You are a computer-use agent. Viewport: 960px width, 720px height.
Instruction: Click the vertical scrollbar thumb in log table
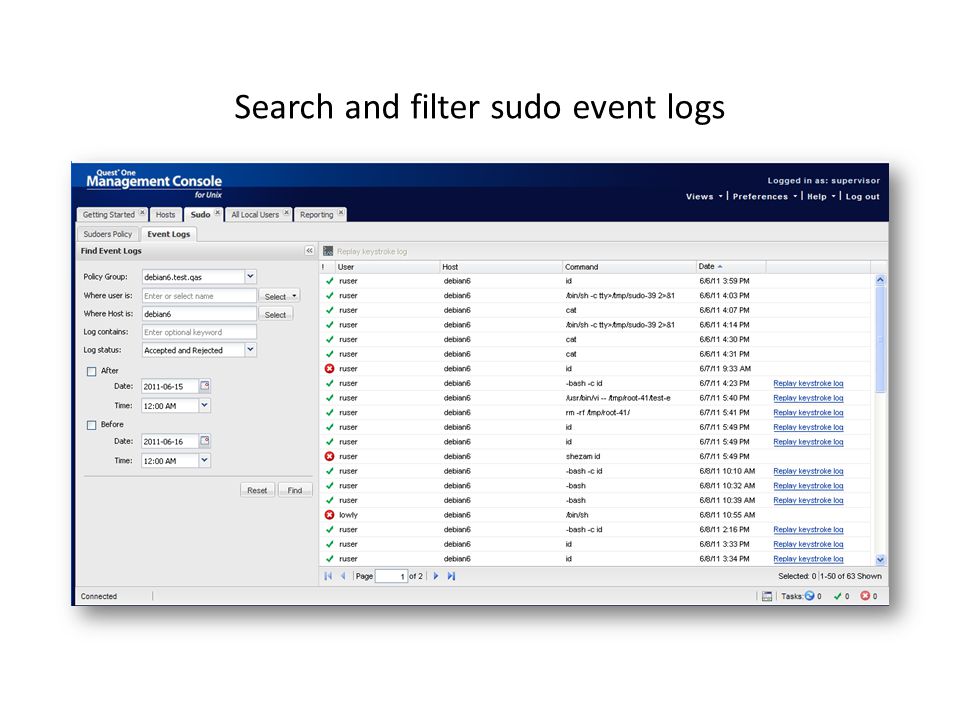tap(880, 339)
